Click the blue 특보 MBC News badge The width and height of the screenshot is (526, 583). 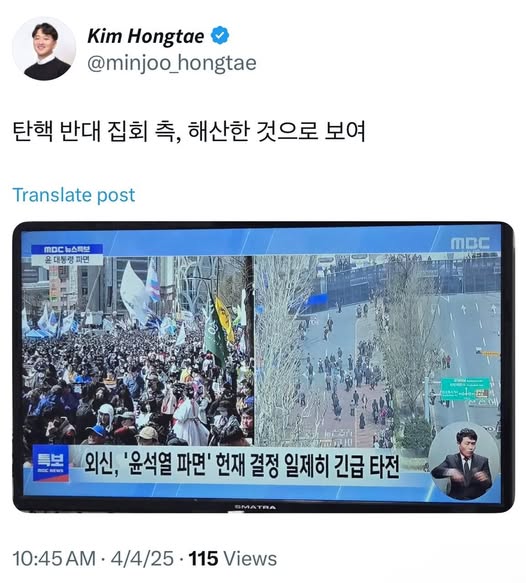[x=51, y=463]
